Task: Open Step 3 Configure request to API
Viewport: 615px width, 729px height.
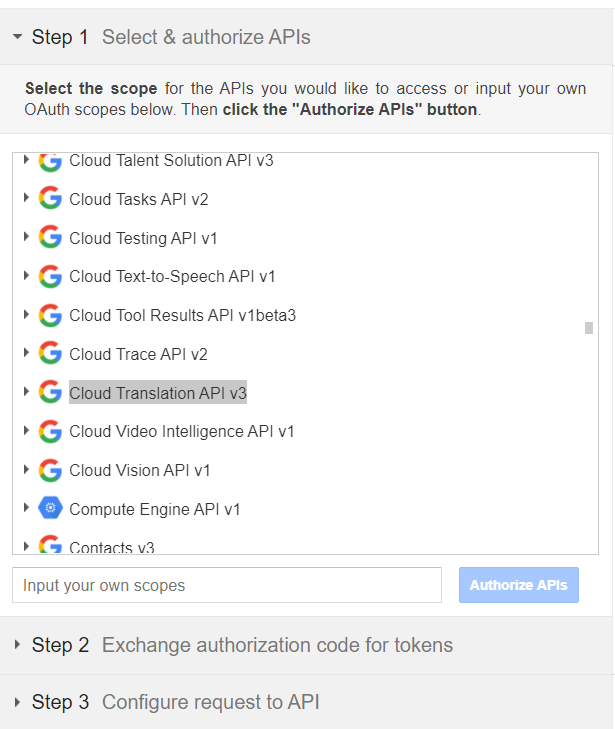Action: (175, 702)
